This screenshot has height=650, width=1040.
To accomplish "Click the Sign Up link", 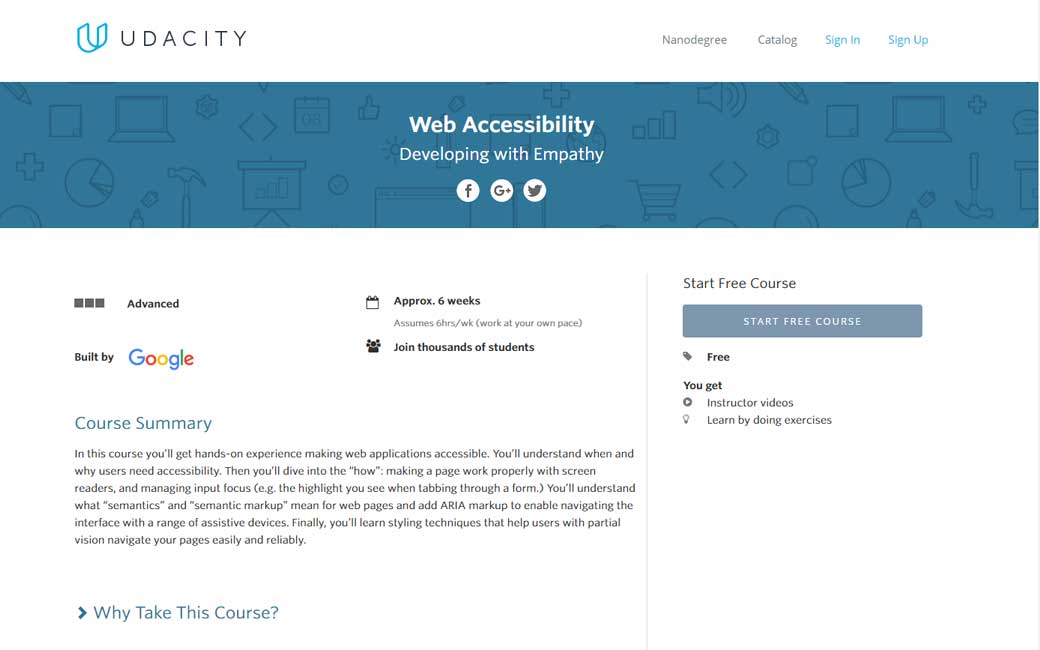I will pyautogui.click(x=908, y=40).
